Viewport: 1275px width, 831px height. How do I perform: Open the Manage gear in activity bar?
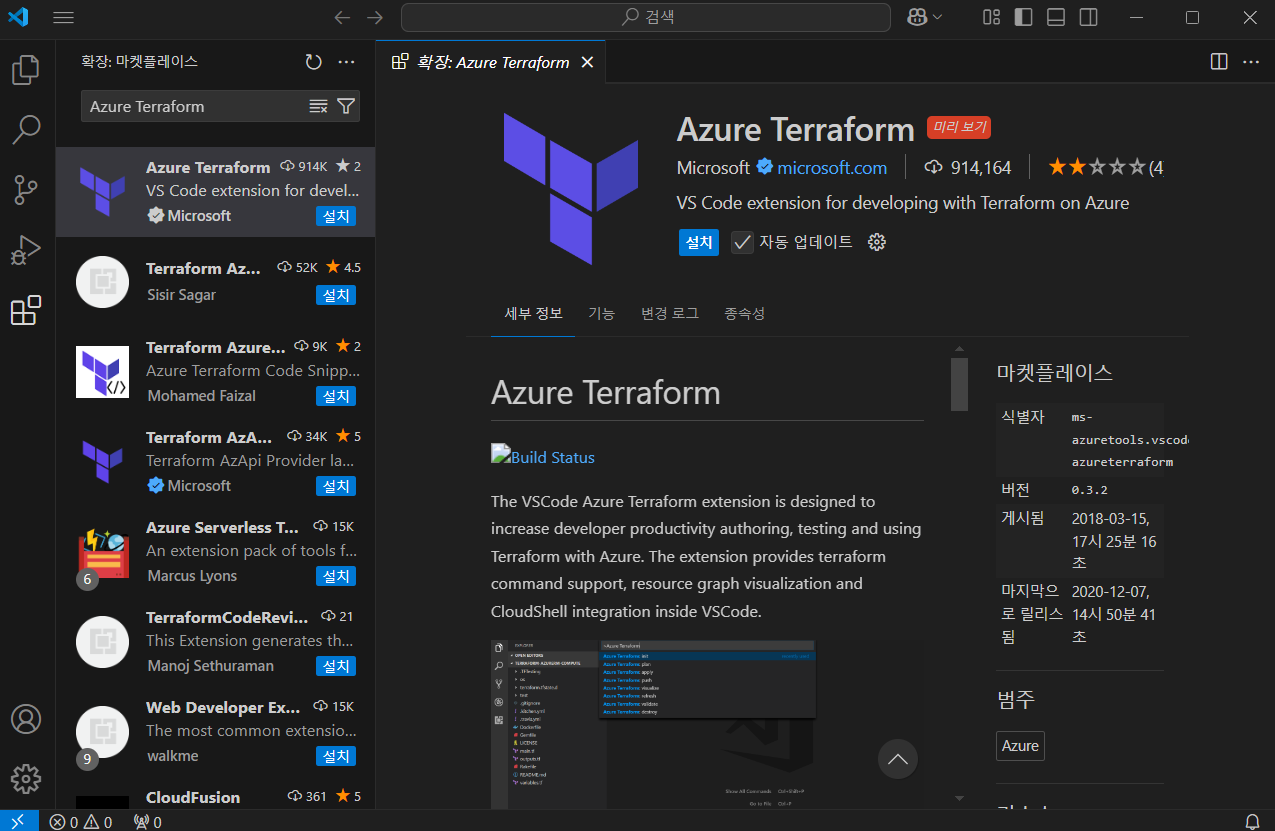26,779
